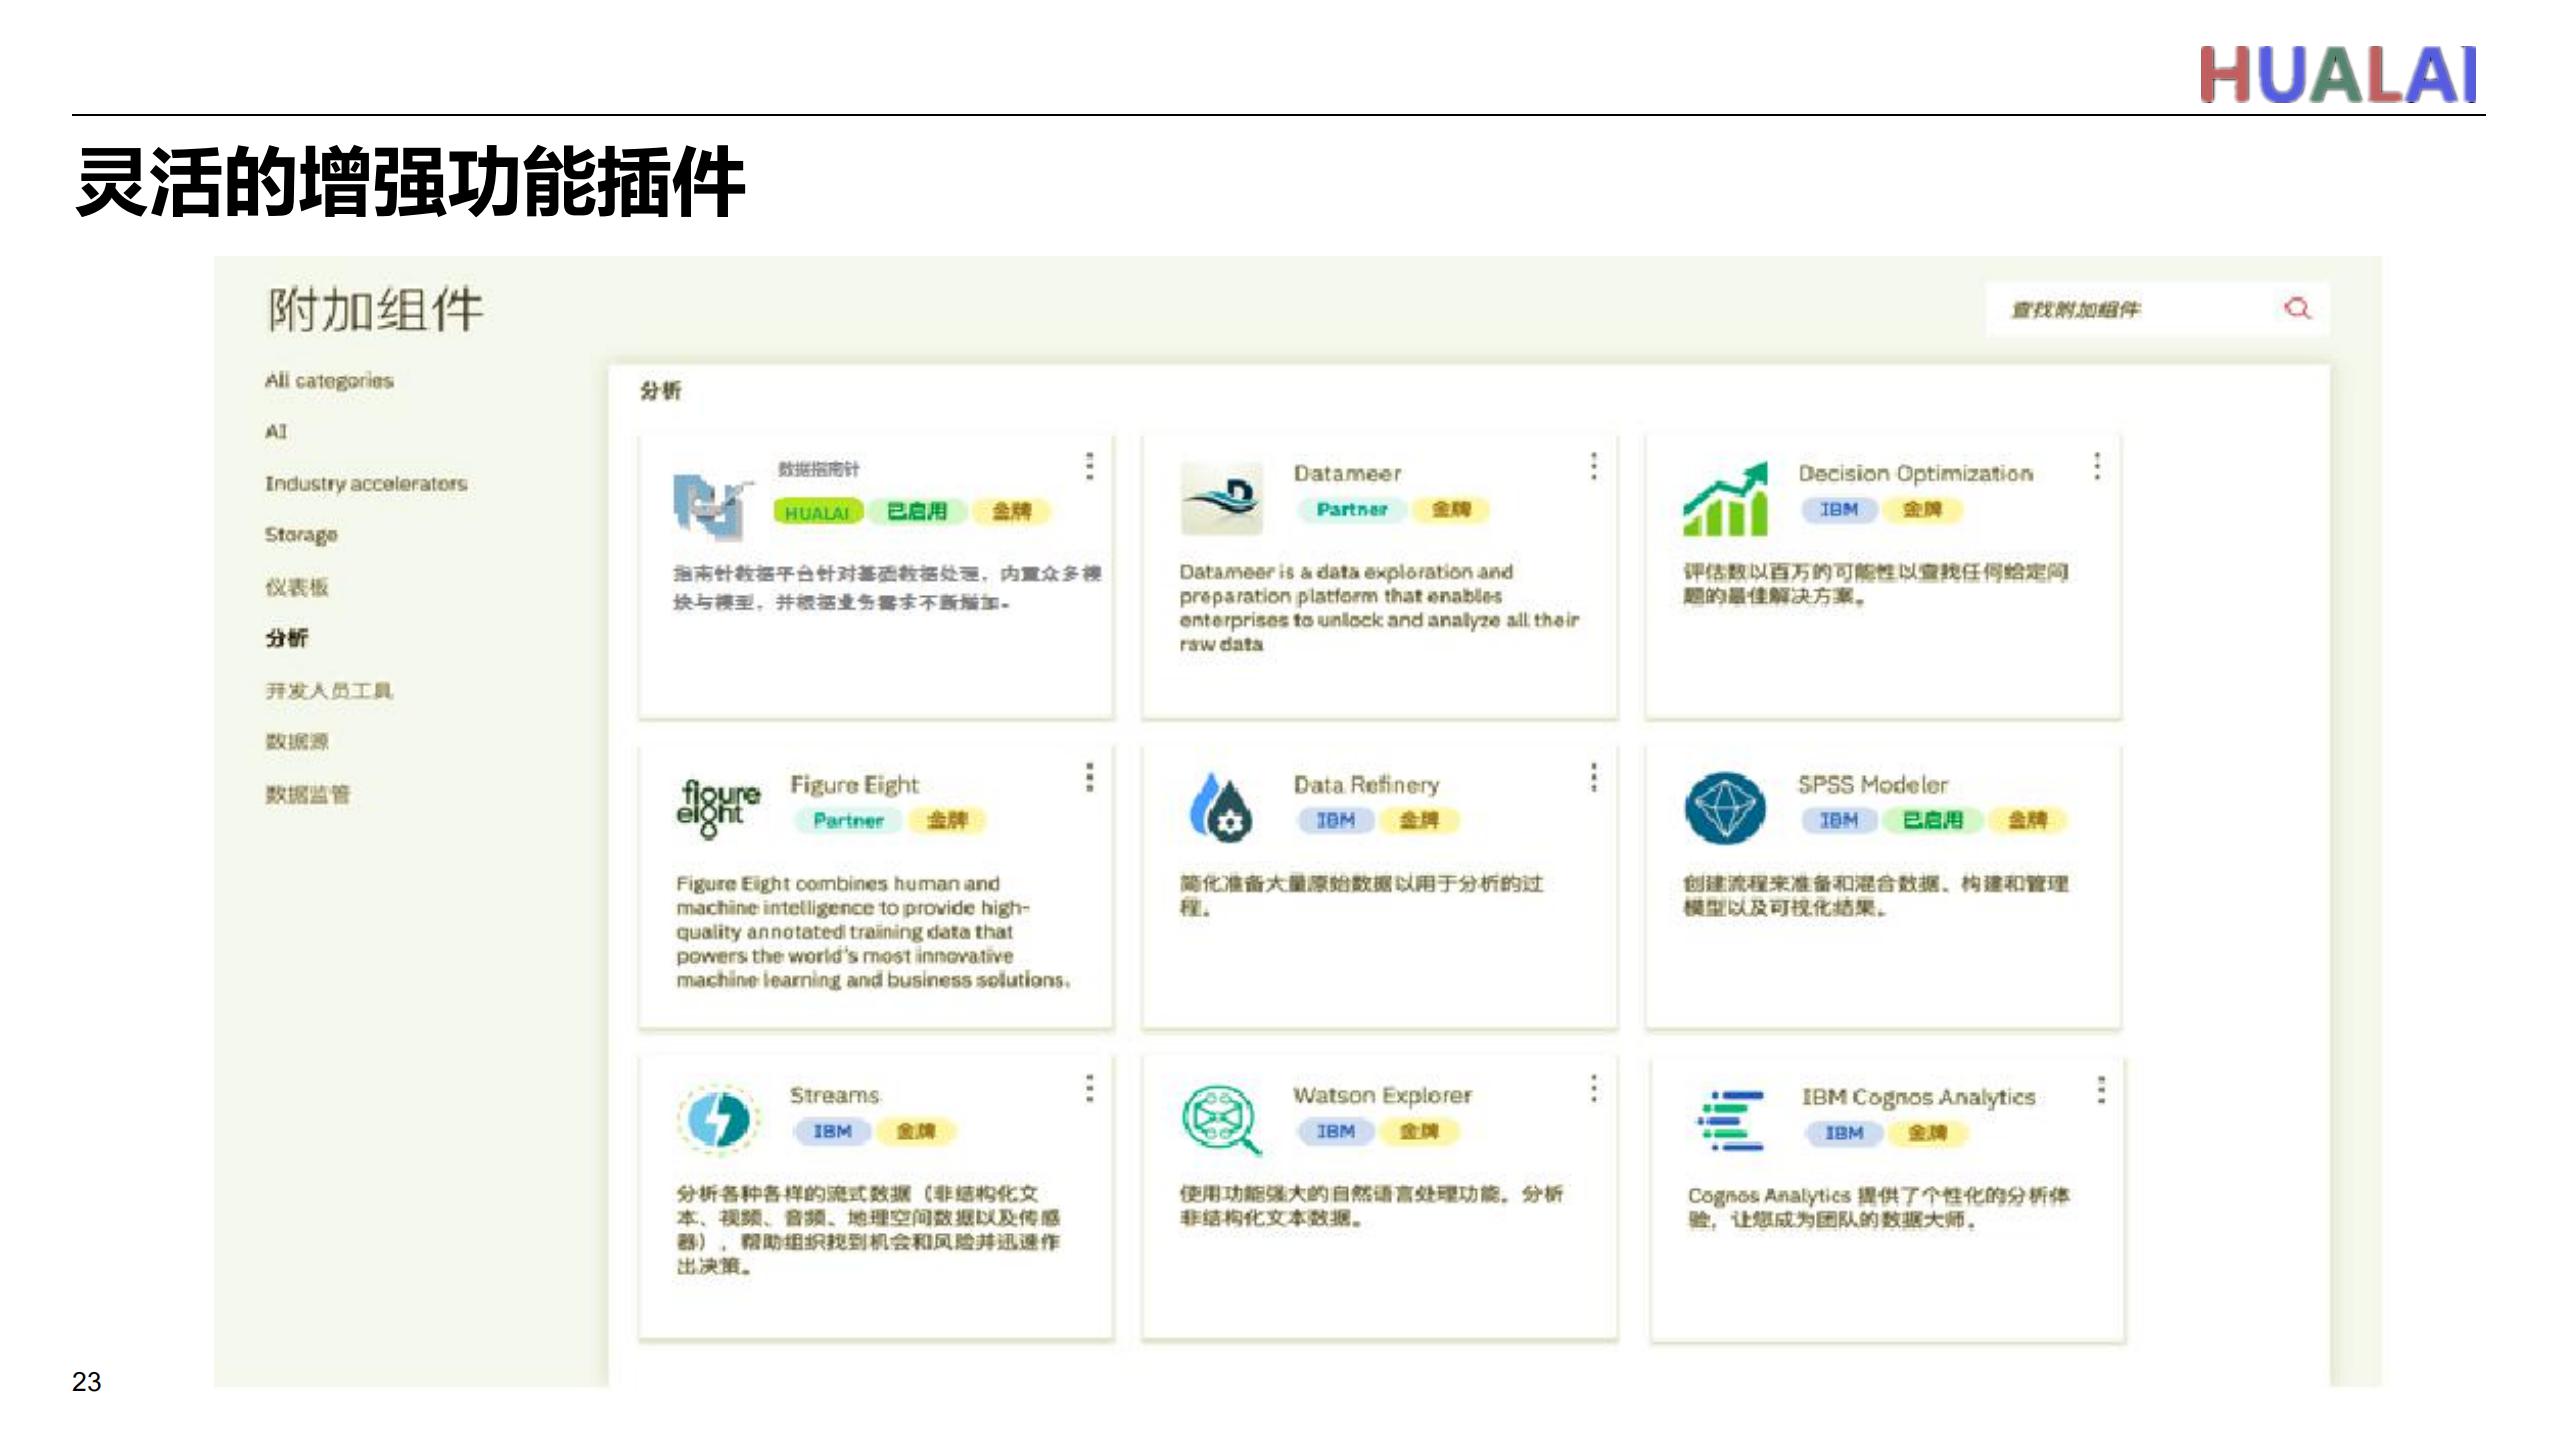Image resolution: width=2560 pixels, height=1440 pixels.
Task: Click 已启用 badge on HUALAI card
Action: (917, 511)
